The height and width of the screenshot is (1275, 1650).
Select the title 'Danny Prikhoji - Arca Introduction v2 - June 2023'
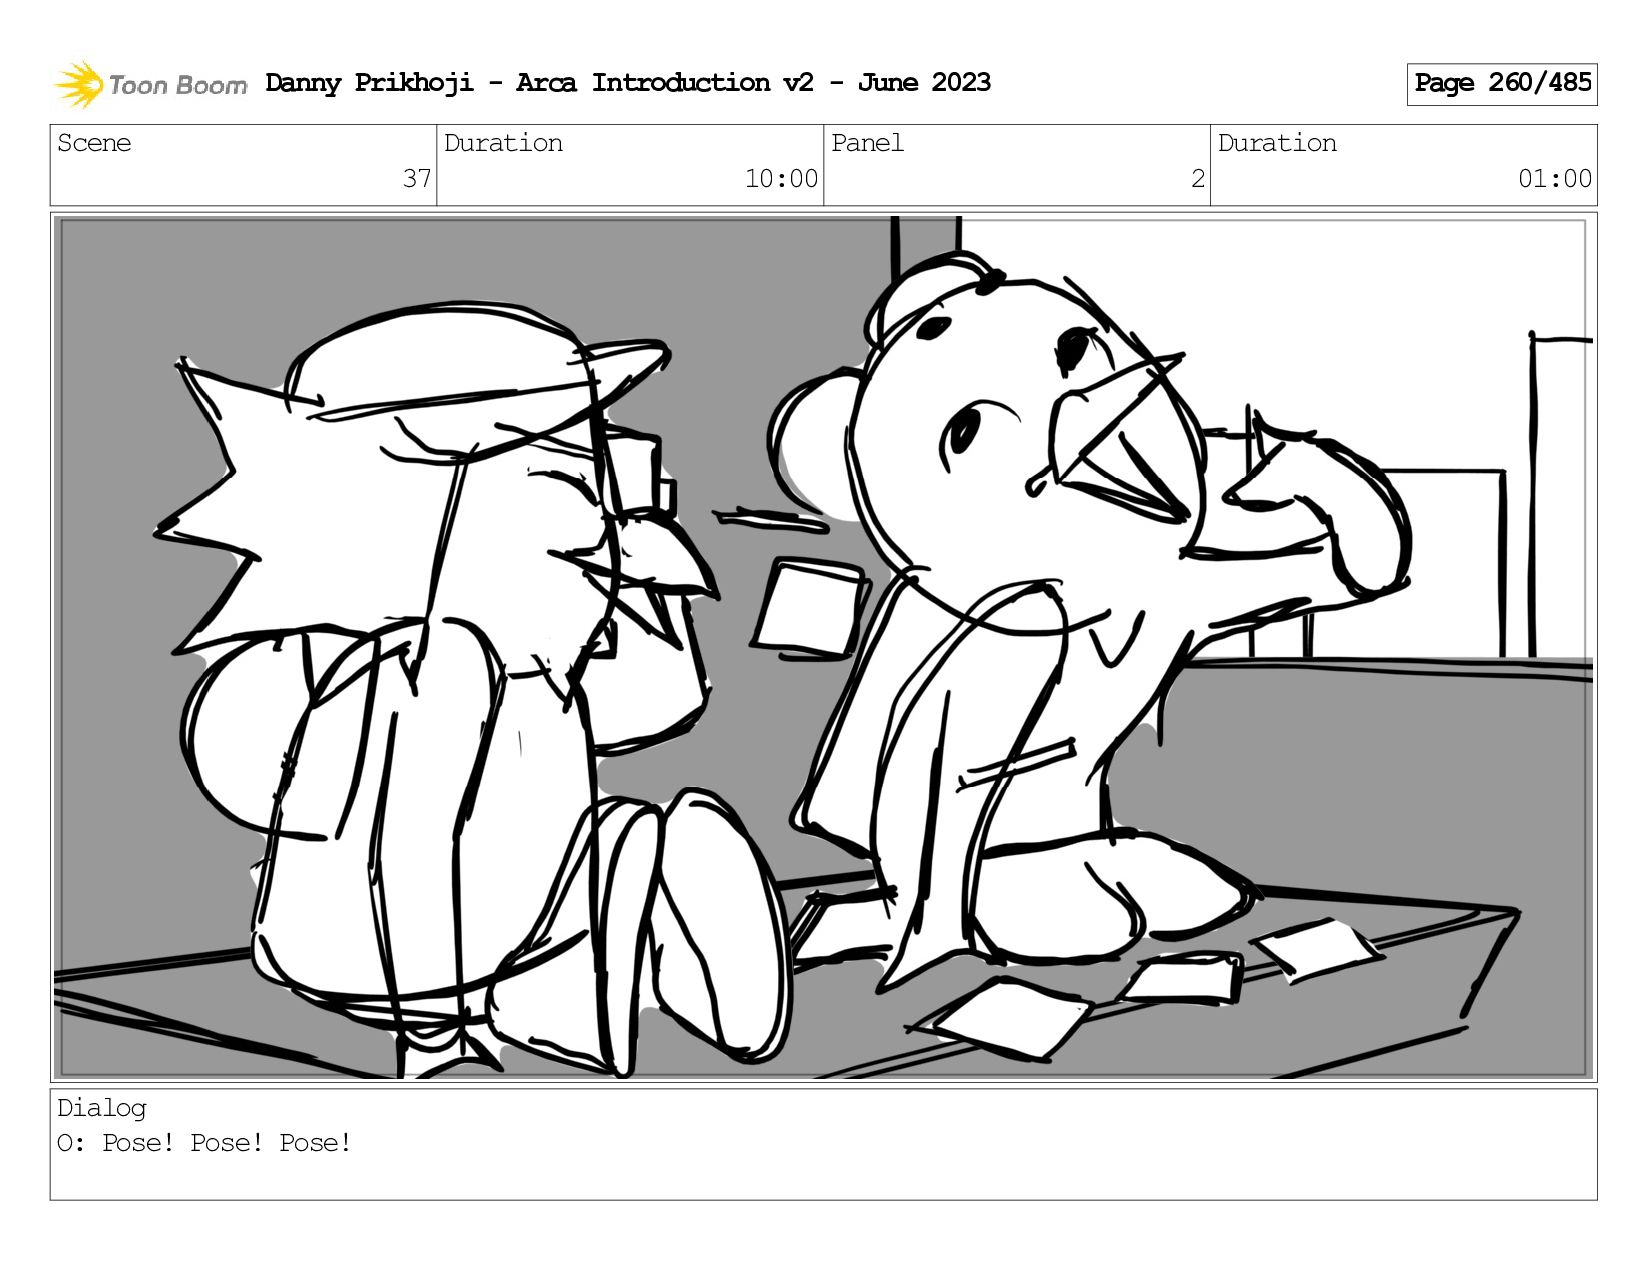tap(628, 83)
